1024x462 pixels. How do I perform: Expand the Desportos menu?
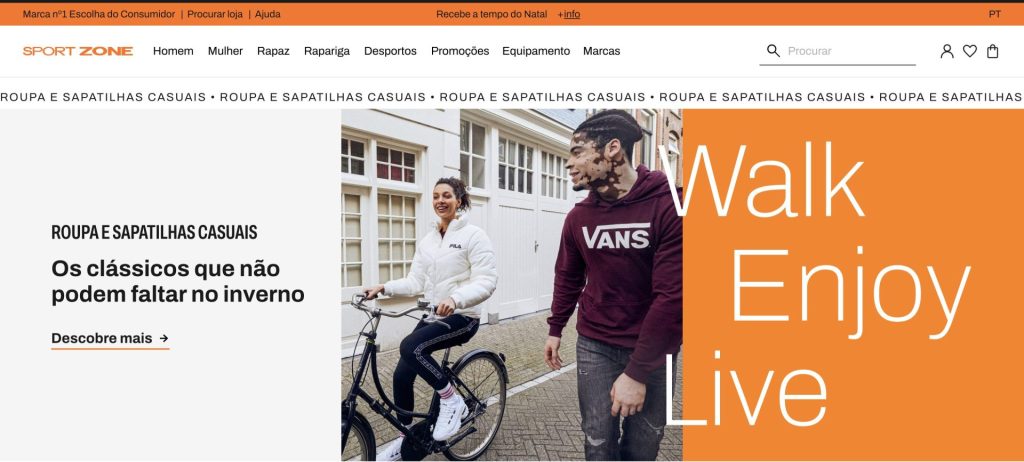click(x=390, y=51)
